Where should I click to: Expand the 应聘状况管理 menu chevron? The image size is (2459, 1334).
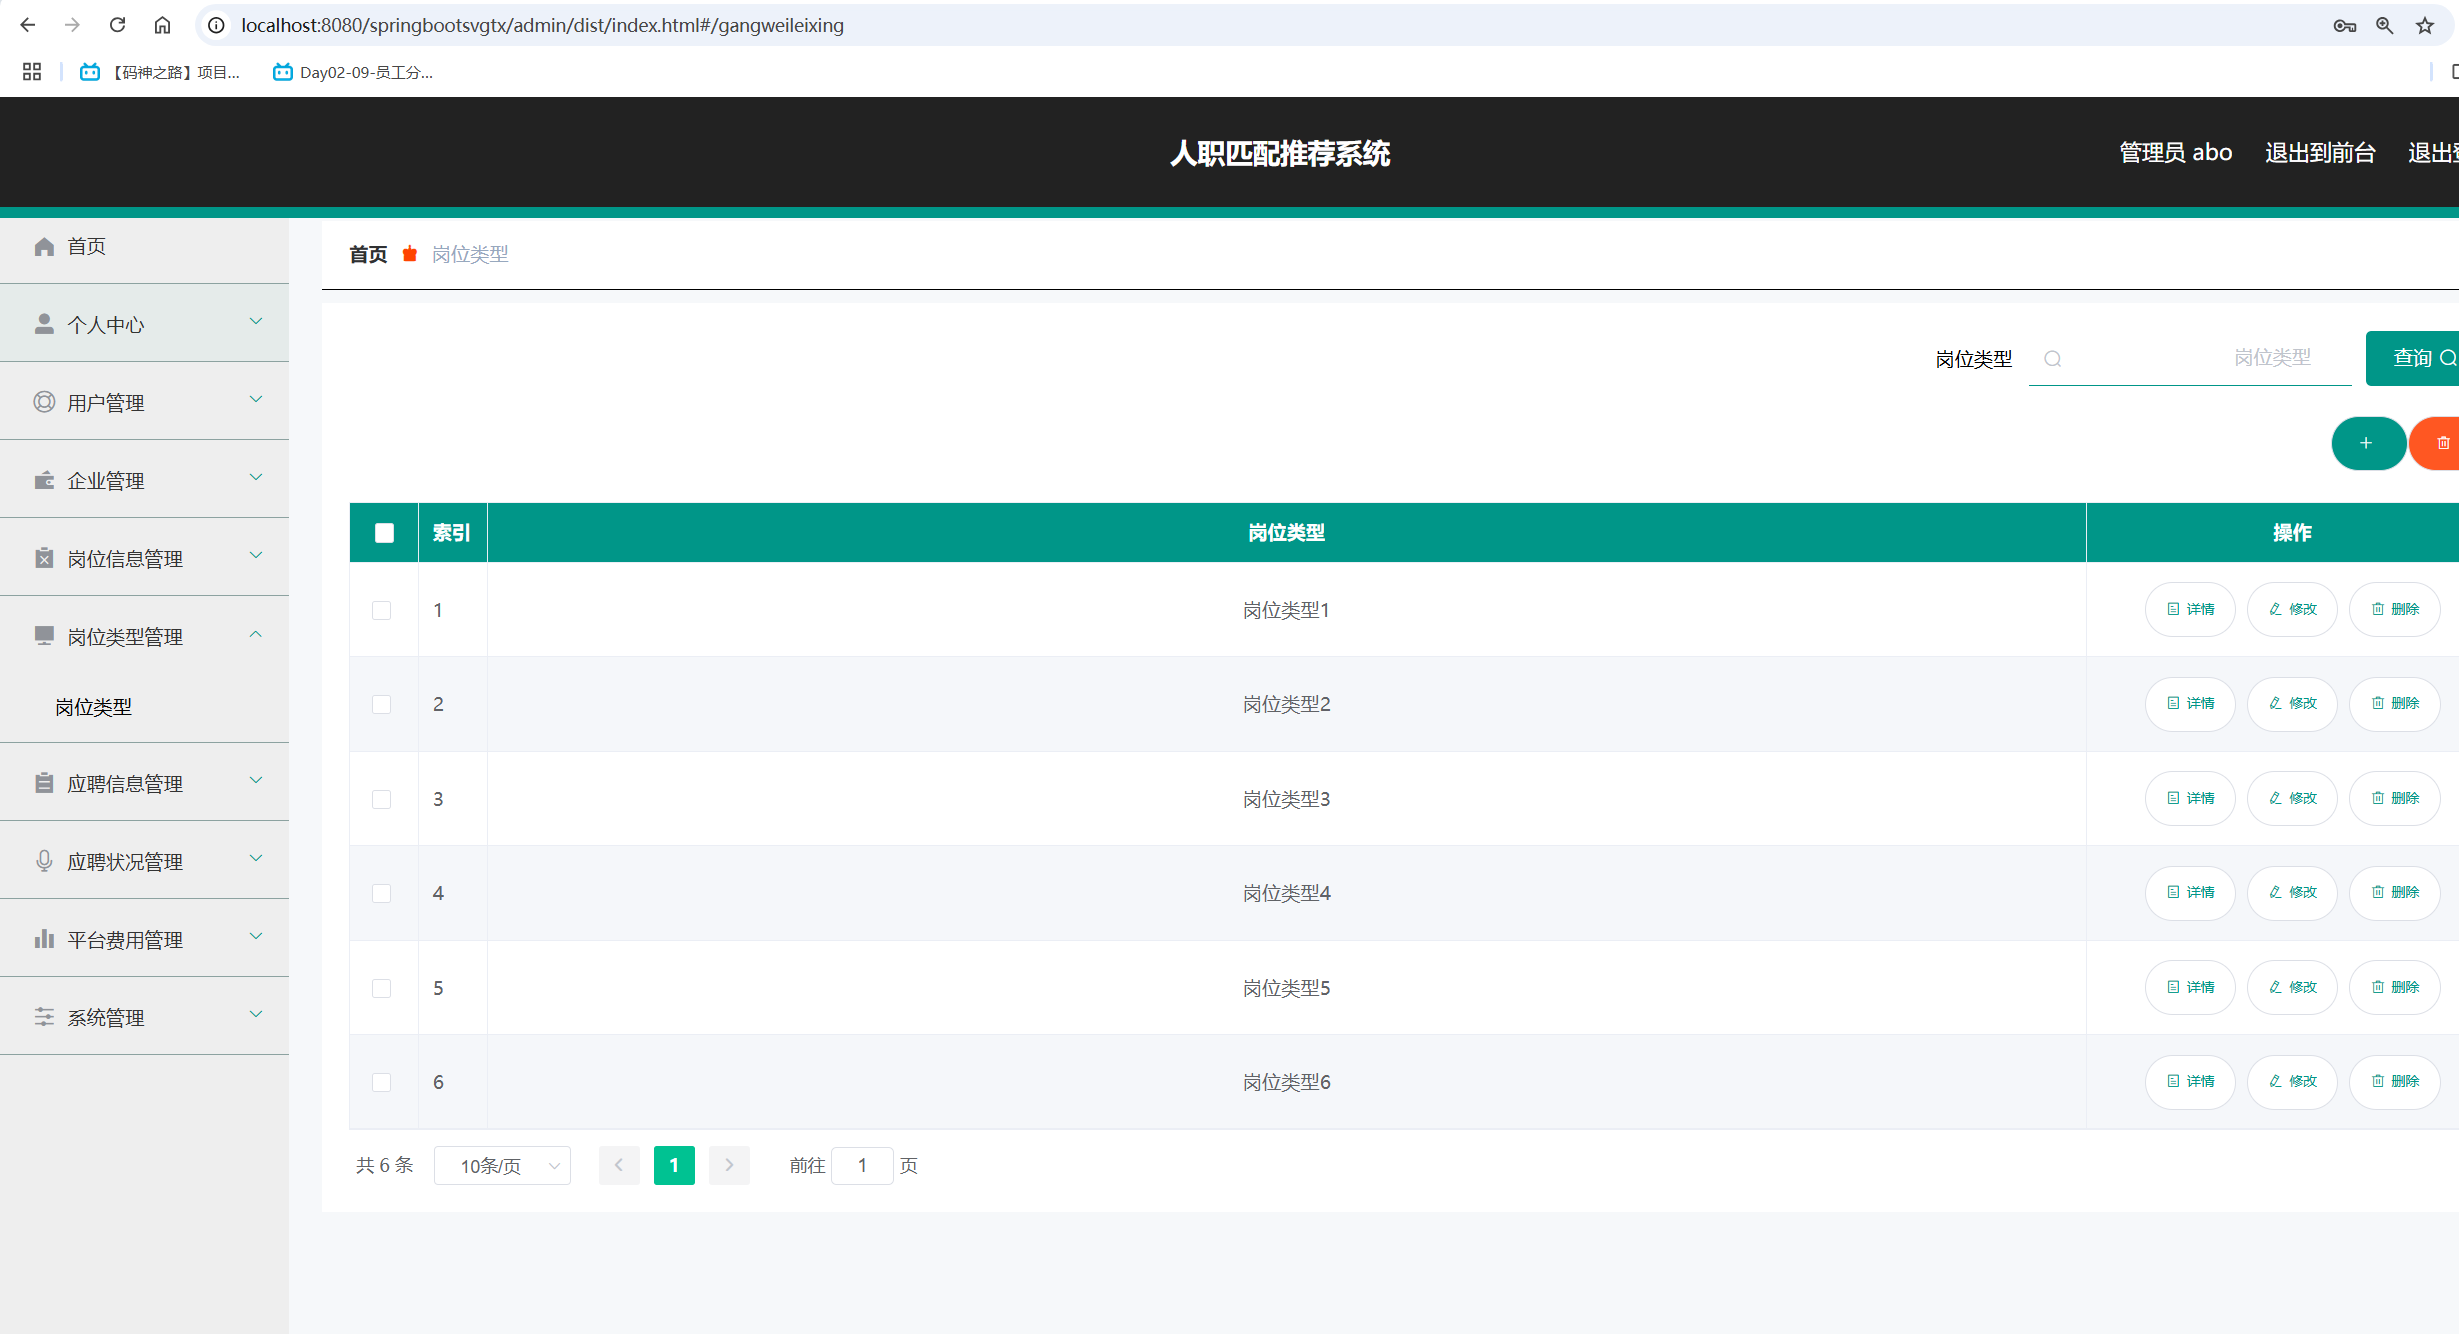pyautogui.click(x=256, y=858)
